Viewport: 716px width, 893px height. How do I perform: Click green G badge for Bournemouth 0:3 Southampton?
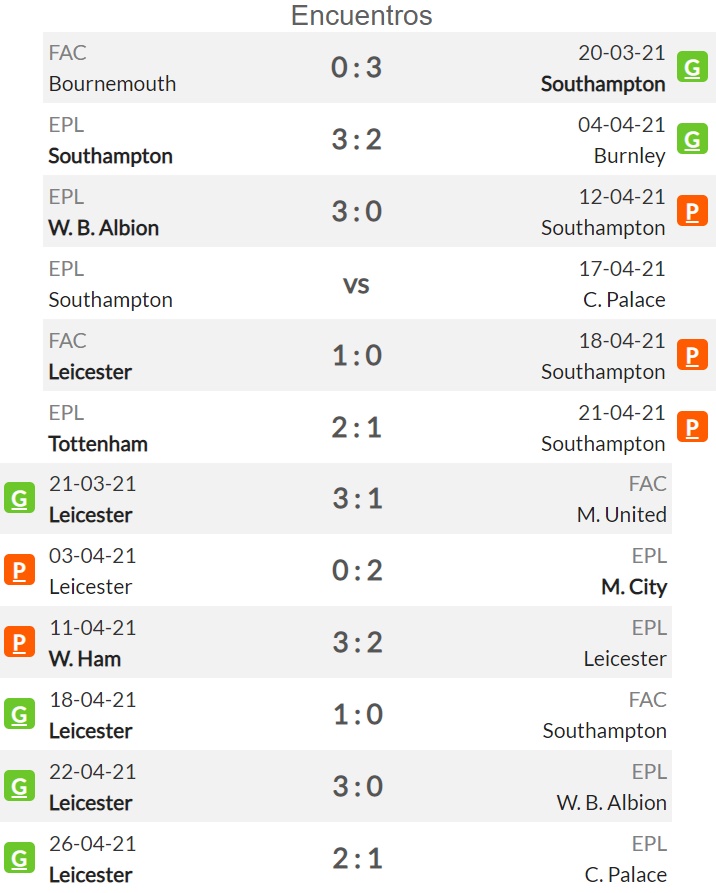[692, 67]
